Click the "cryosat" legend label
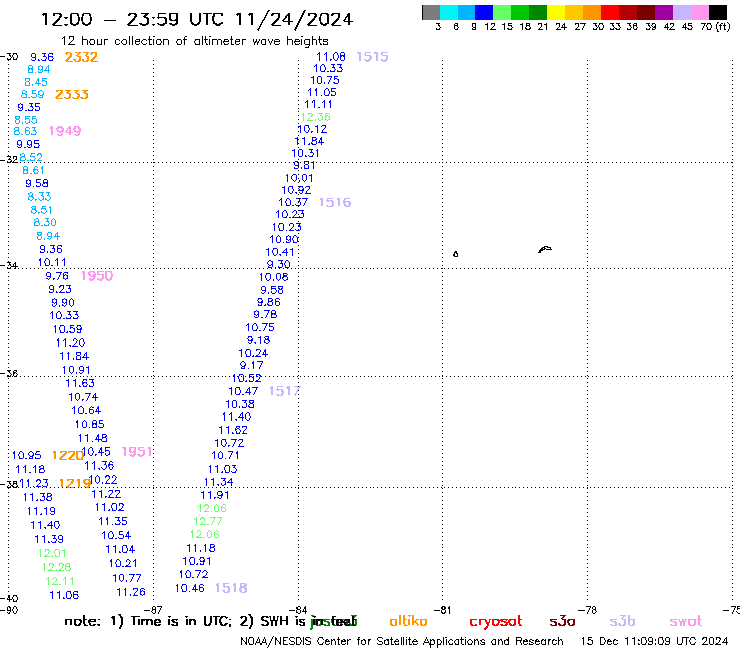Image resolution: width=740 pixels, height=650 pixels. coord(496,622)
